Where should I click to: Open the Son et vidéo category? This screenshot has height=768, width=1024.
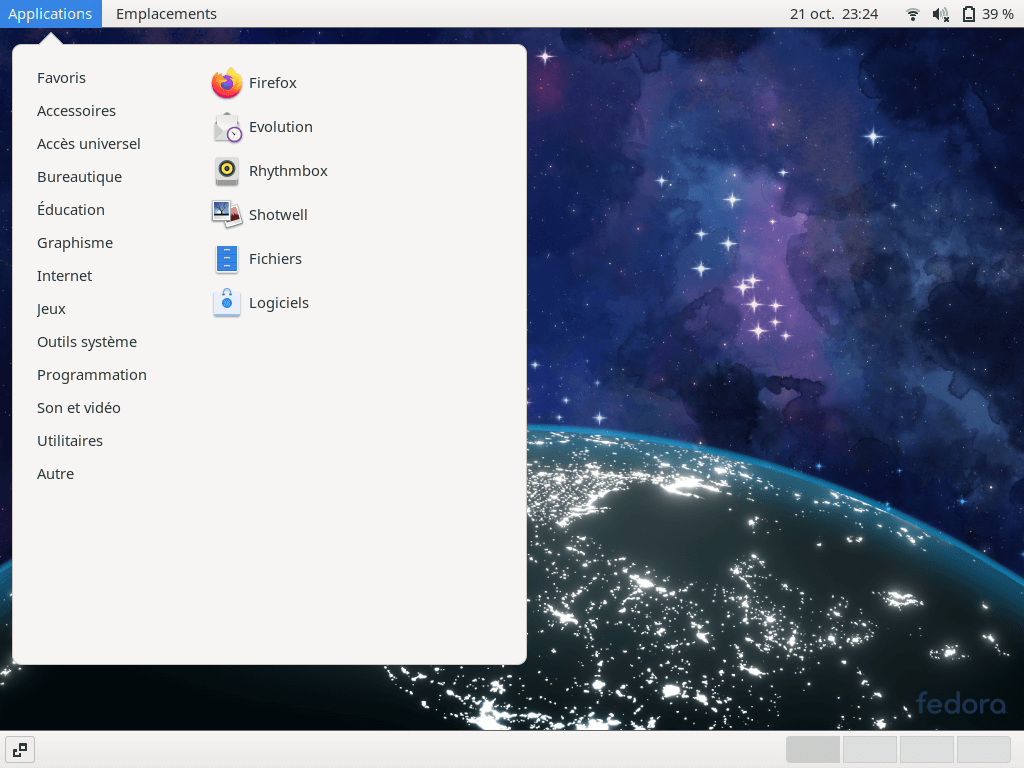click(79, 408)
